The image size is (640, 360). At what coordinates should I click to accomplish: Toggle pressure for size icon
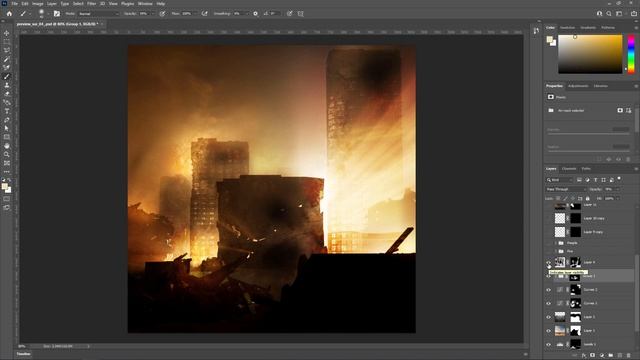pyautogui.click(x=289, y=13)
